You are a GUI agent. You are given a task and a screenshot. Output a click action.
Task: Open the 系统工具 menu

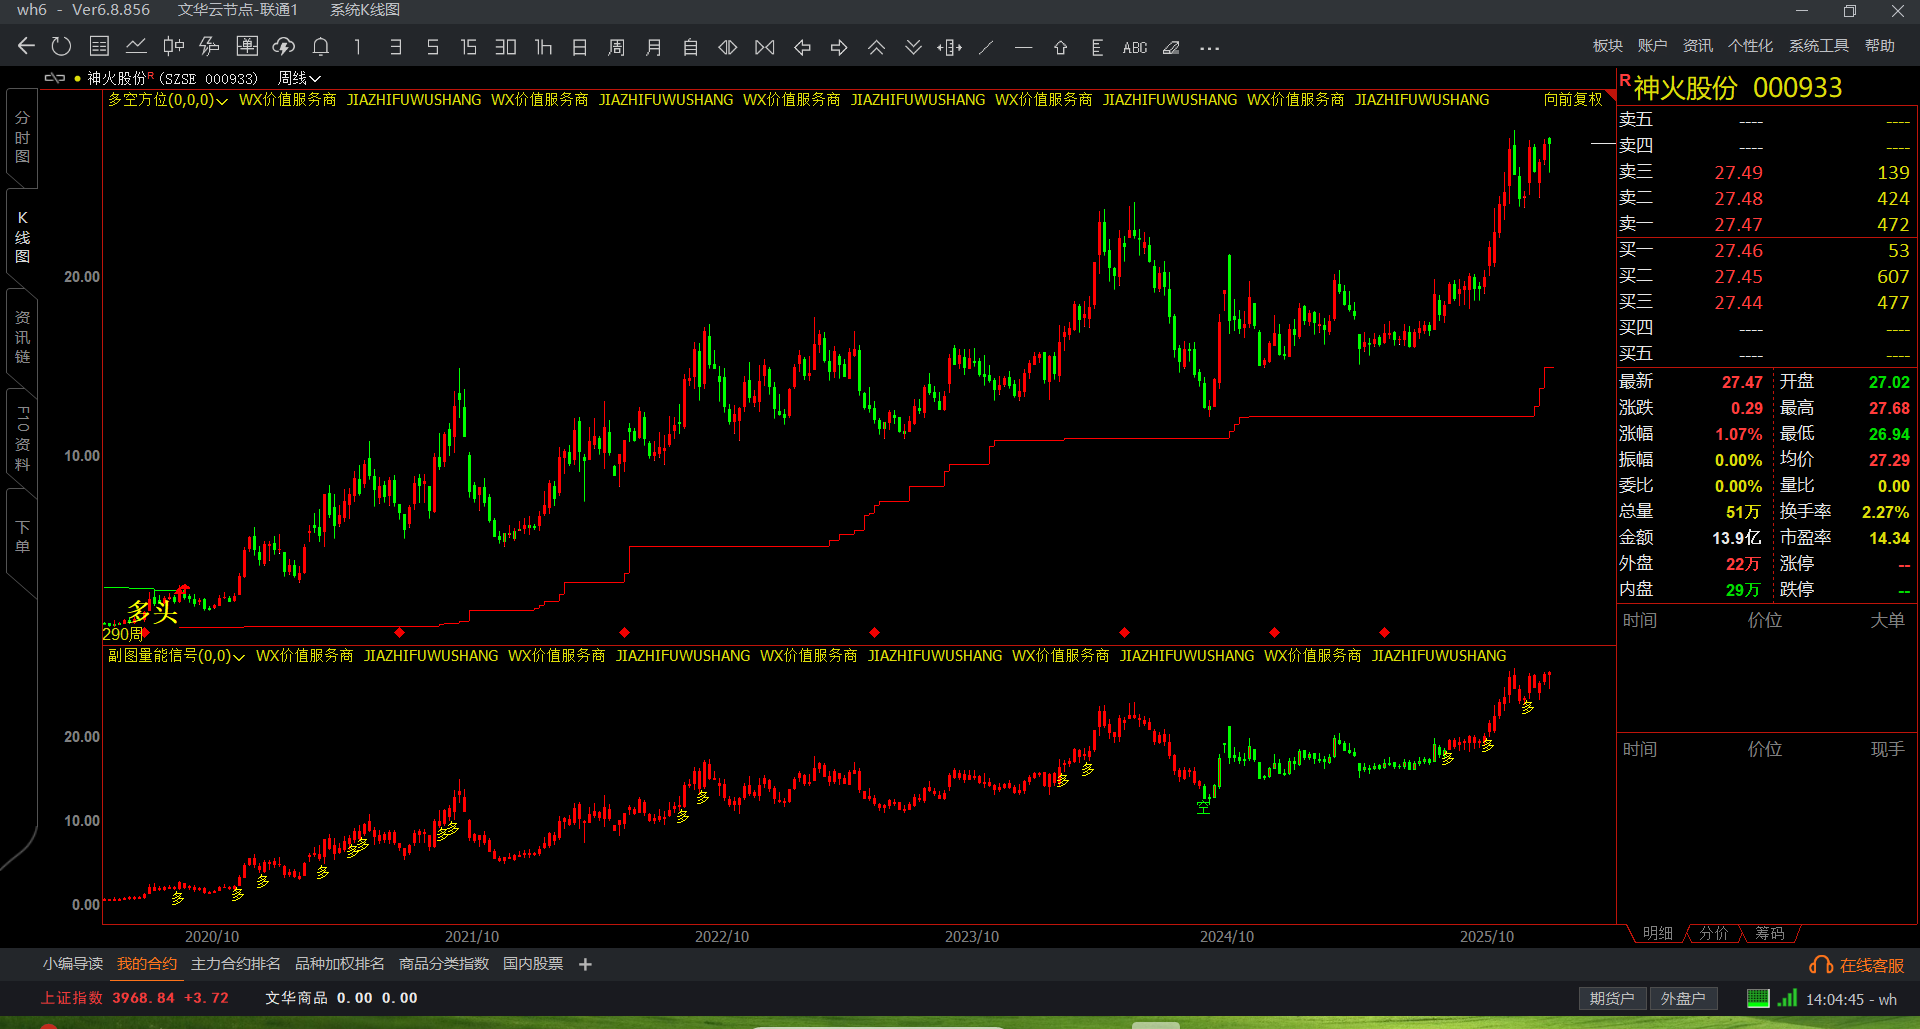point(1818,46)
